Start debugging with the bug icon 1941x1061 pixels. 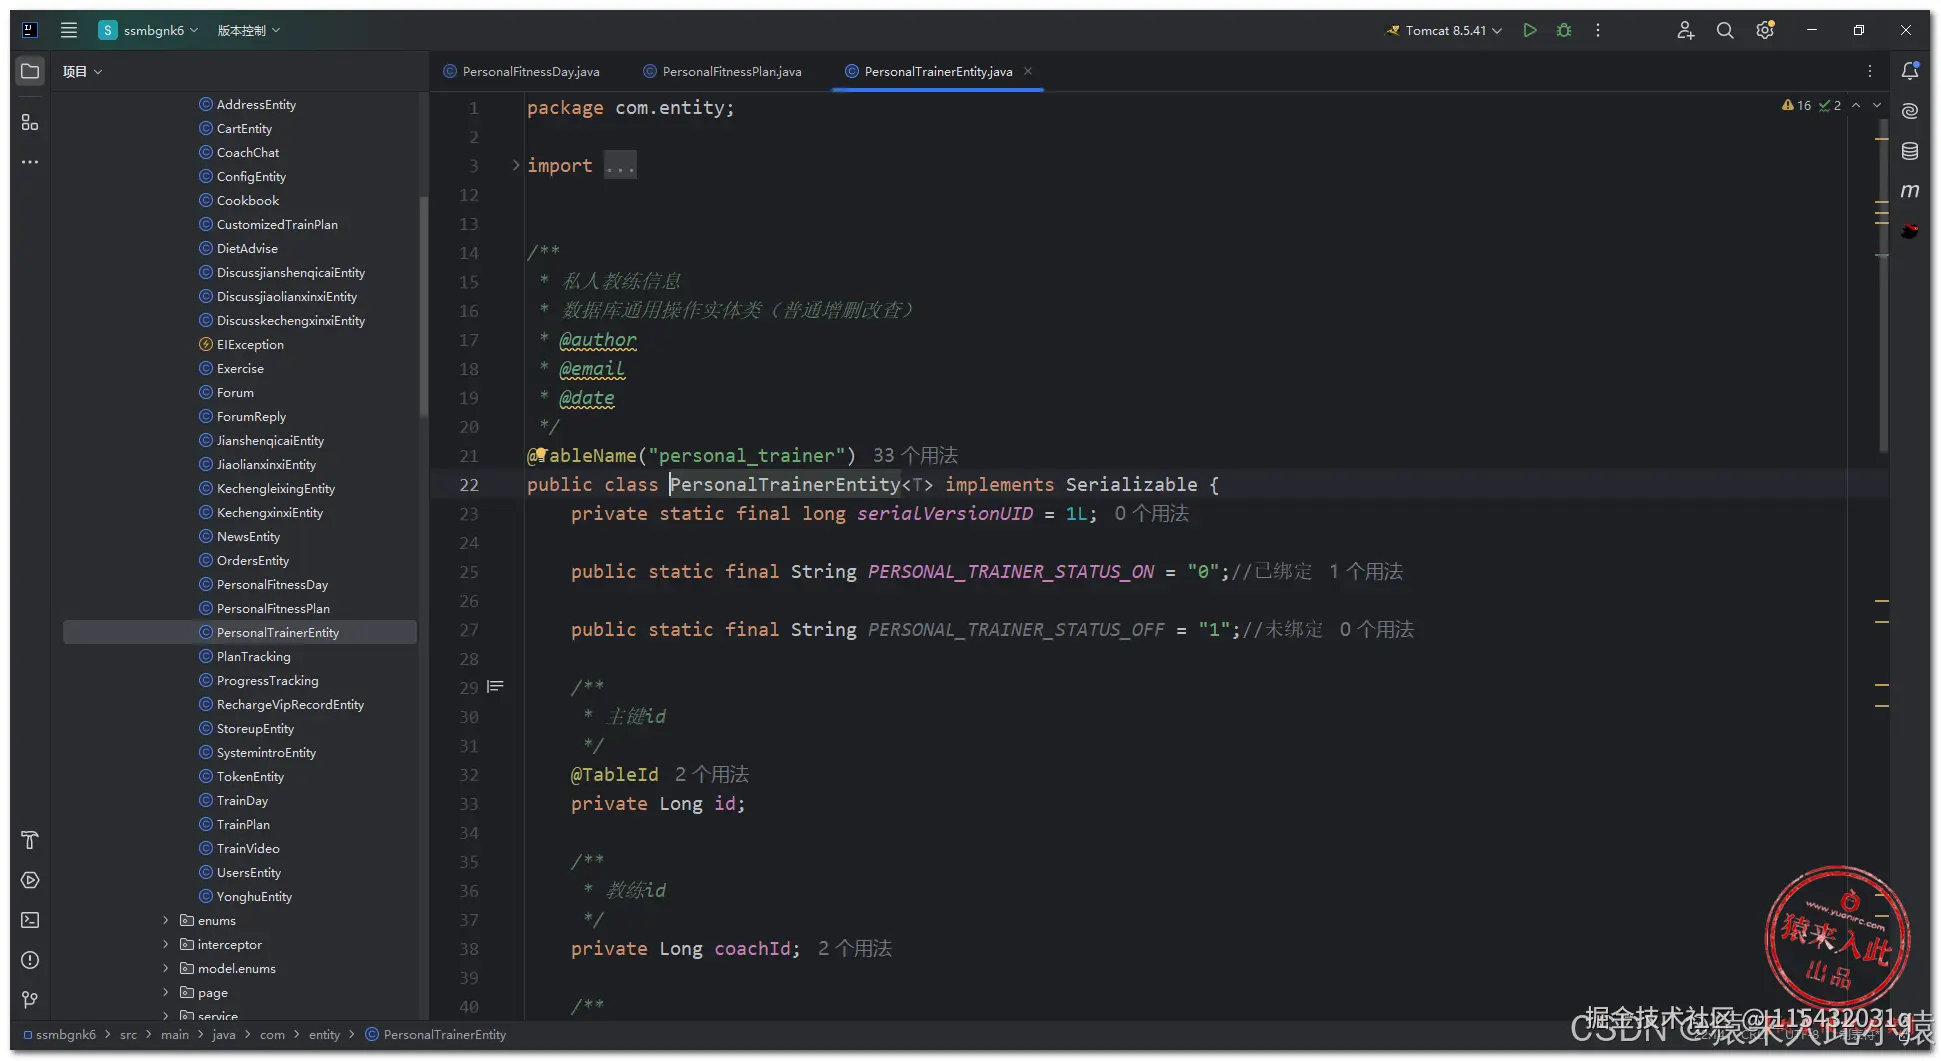(1564, 30)
